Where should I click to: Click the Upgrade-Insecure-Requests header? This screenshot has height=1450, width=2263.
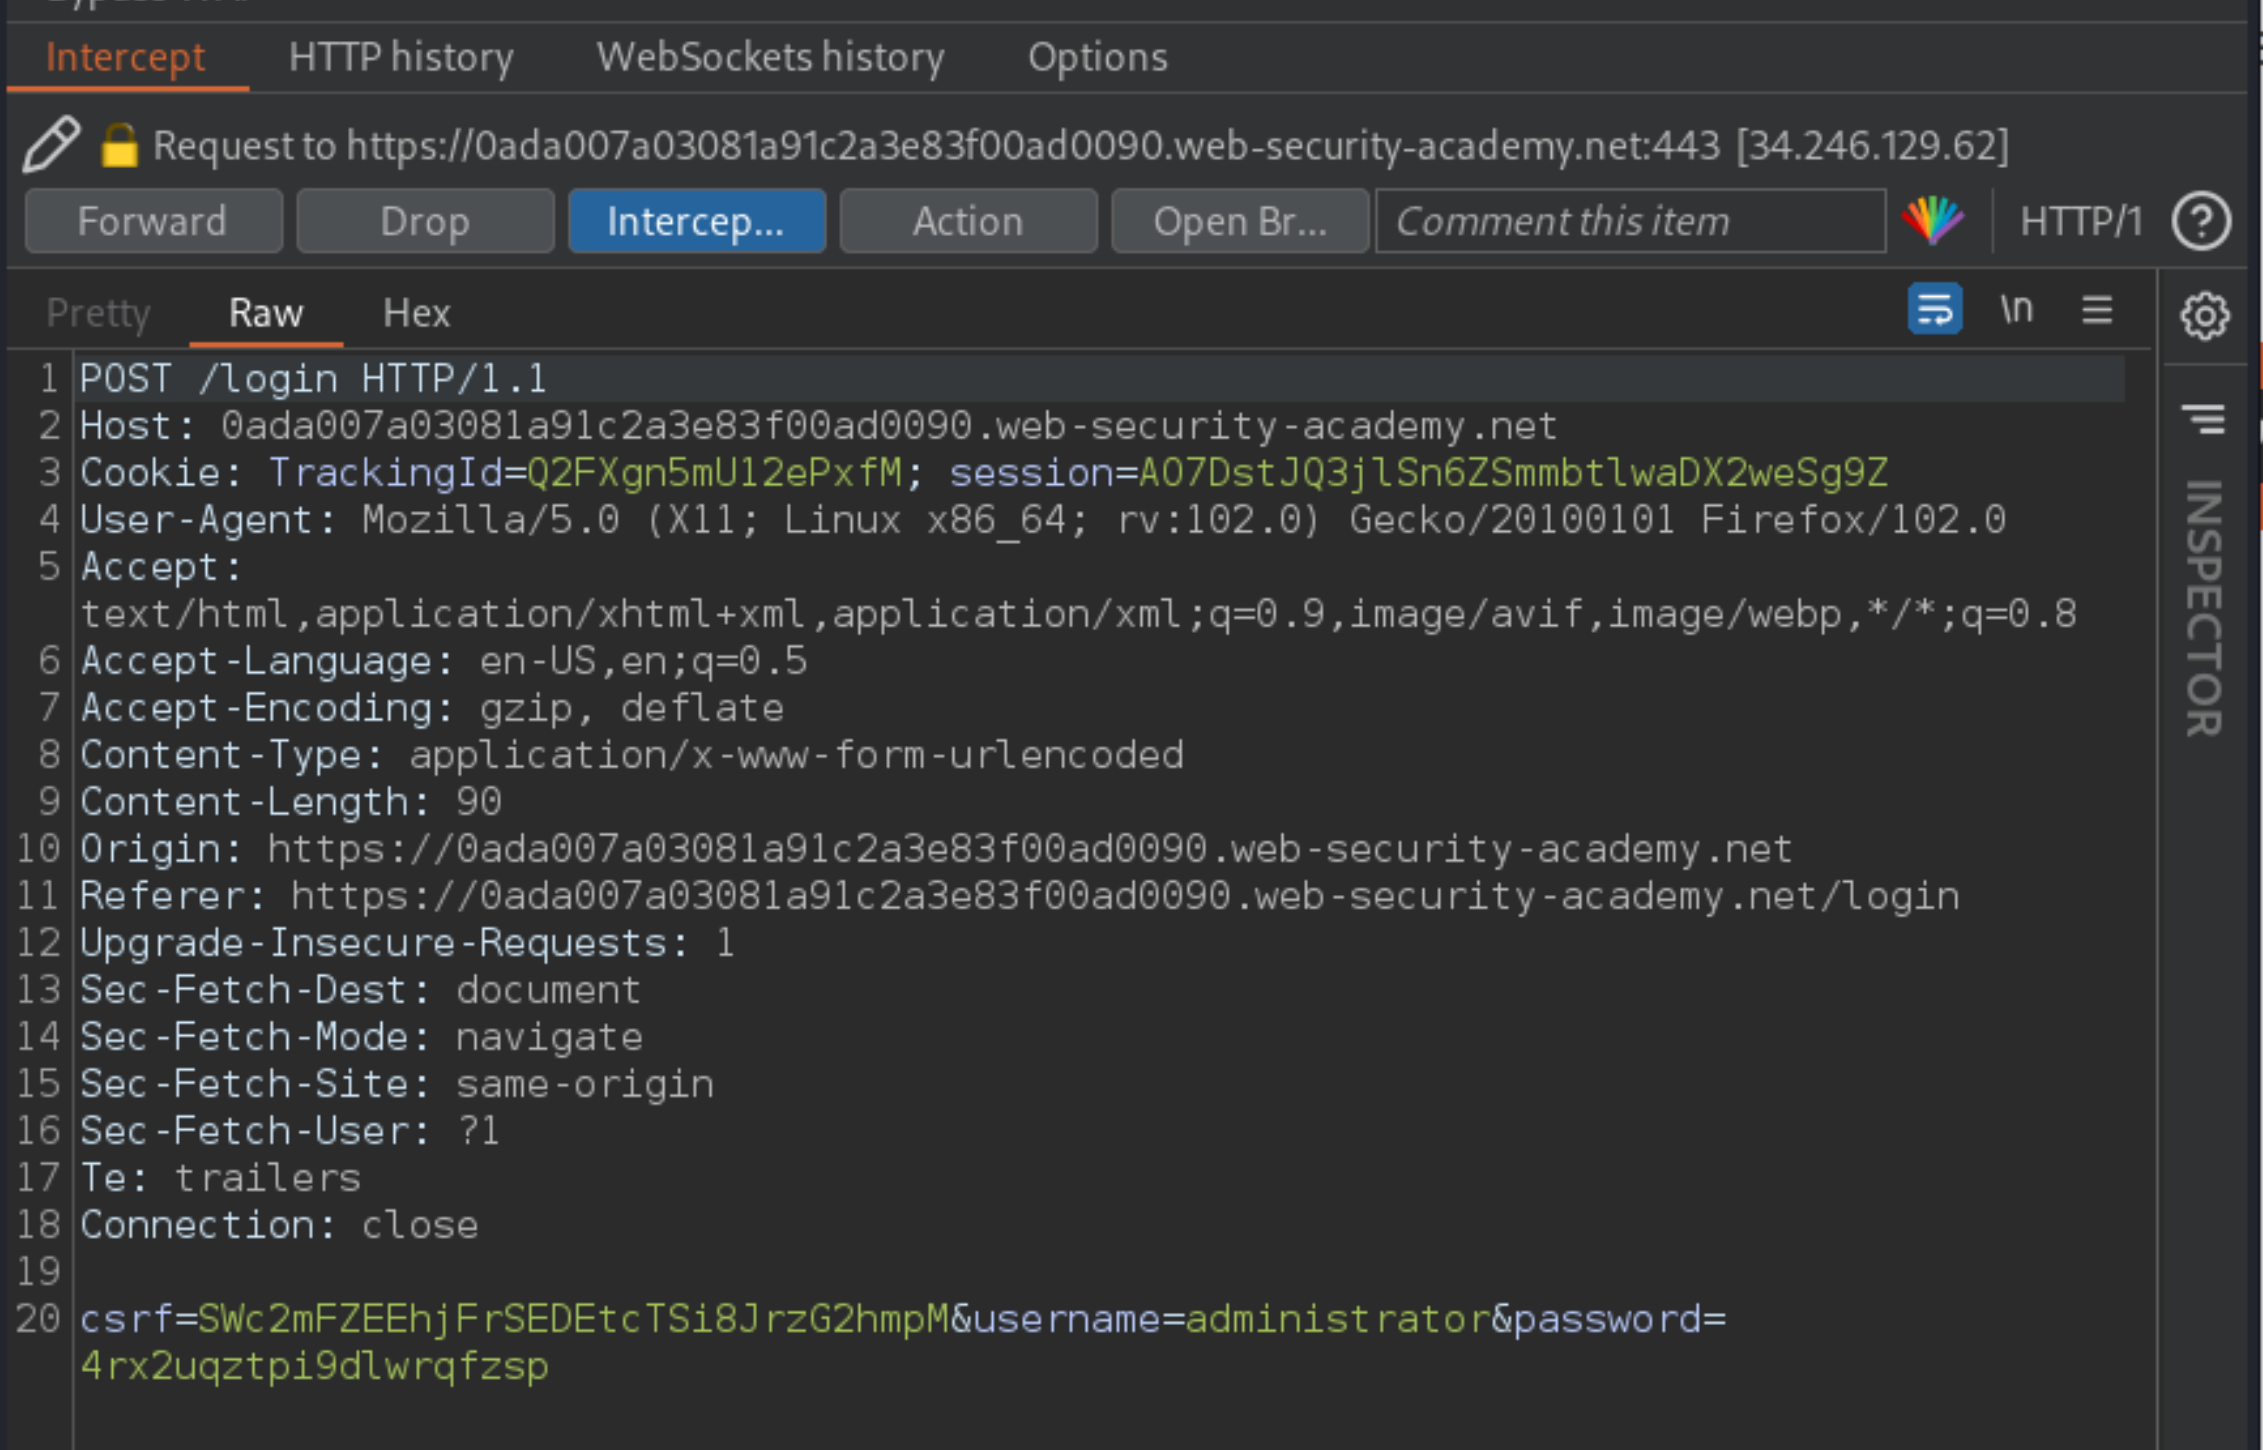coord(408,943)
